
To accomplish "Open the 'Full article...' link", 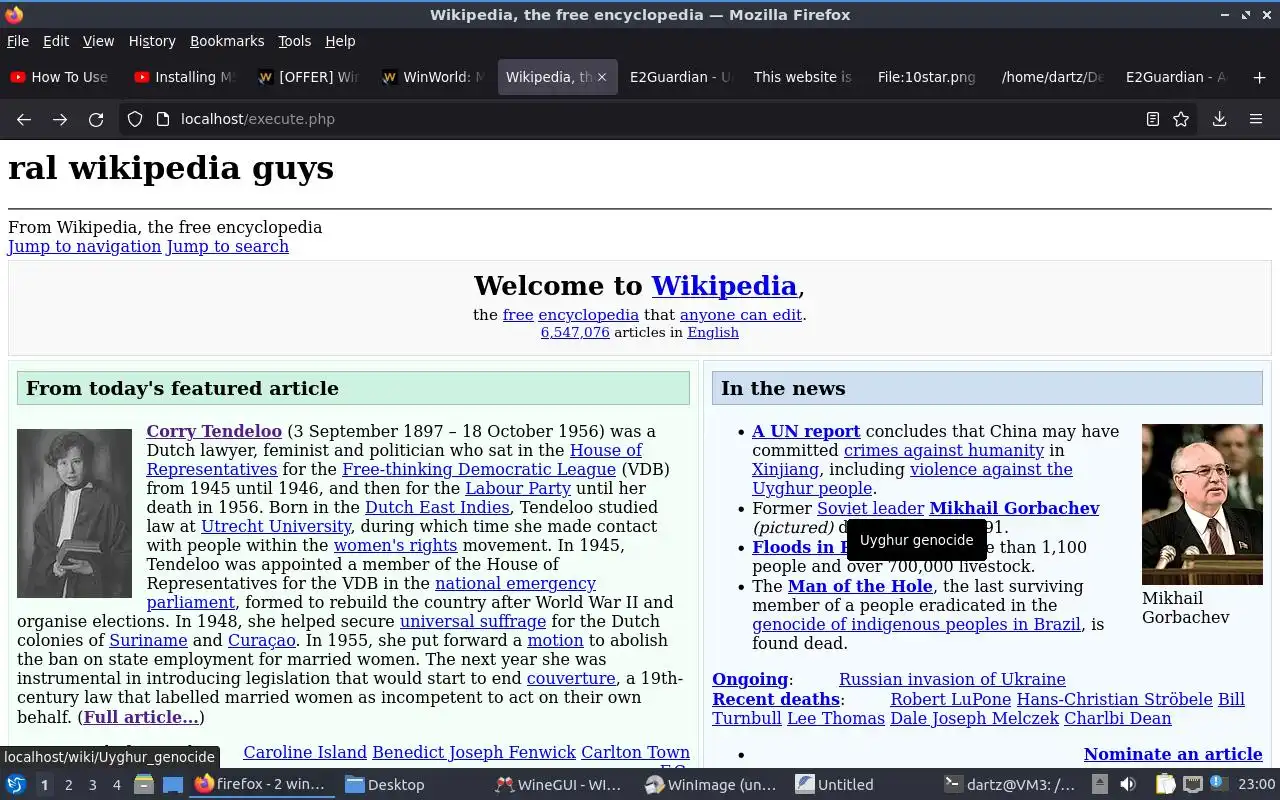I will click(x=141, y=717).
